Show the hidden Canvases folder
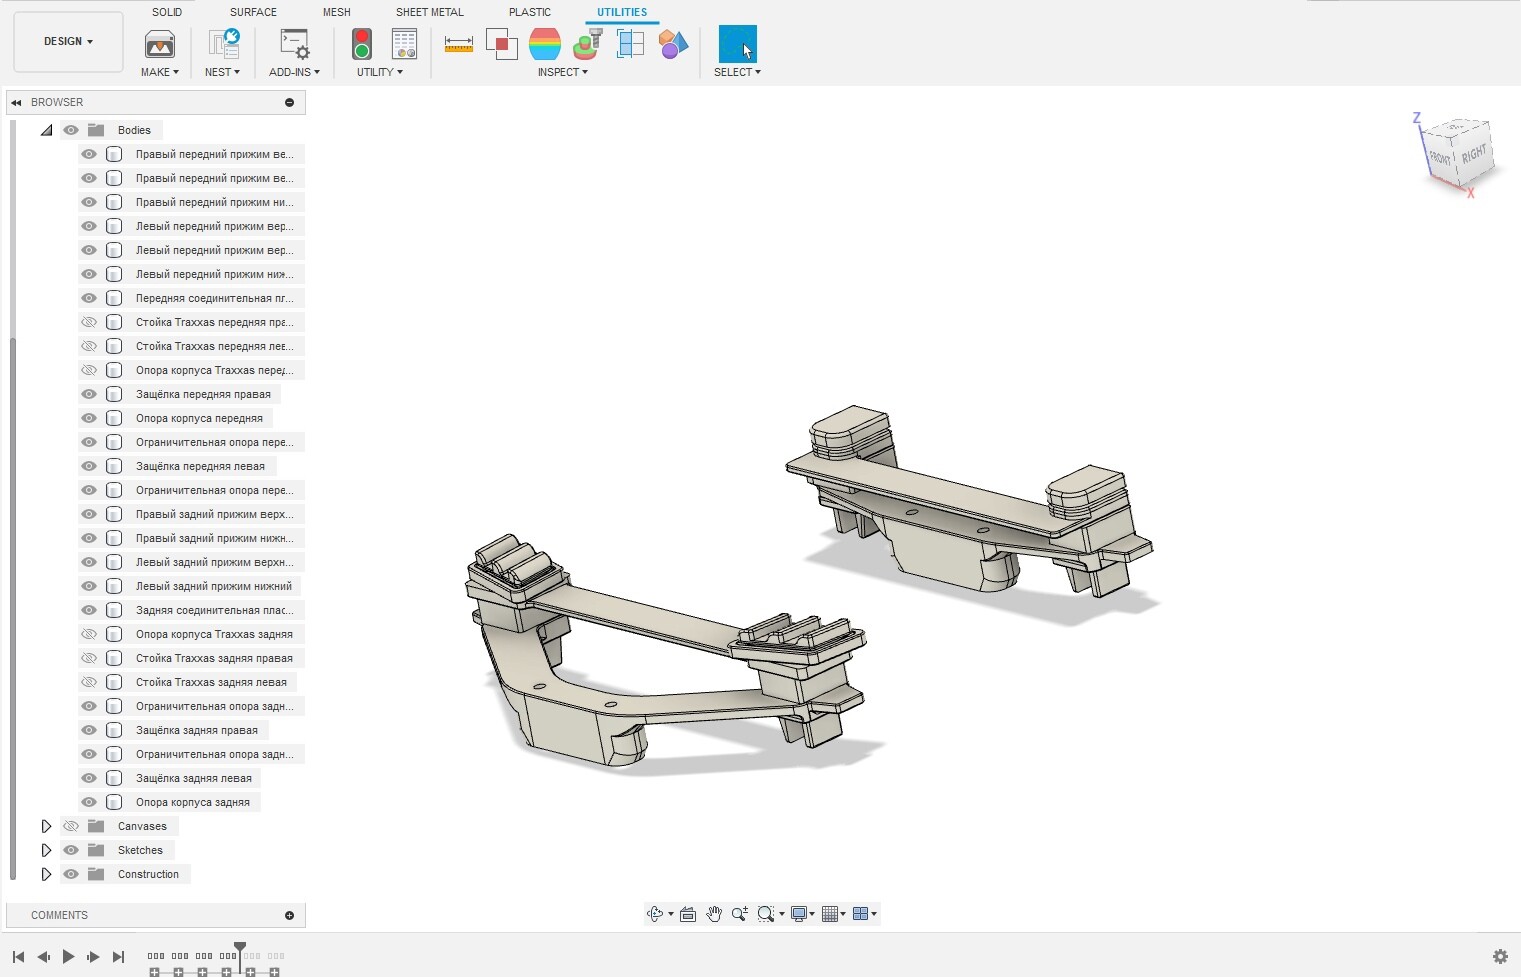 (71, 826)
